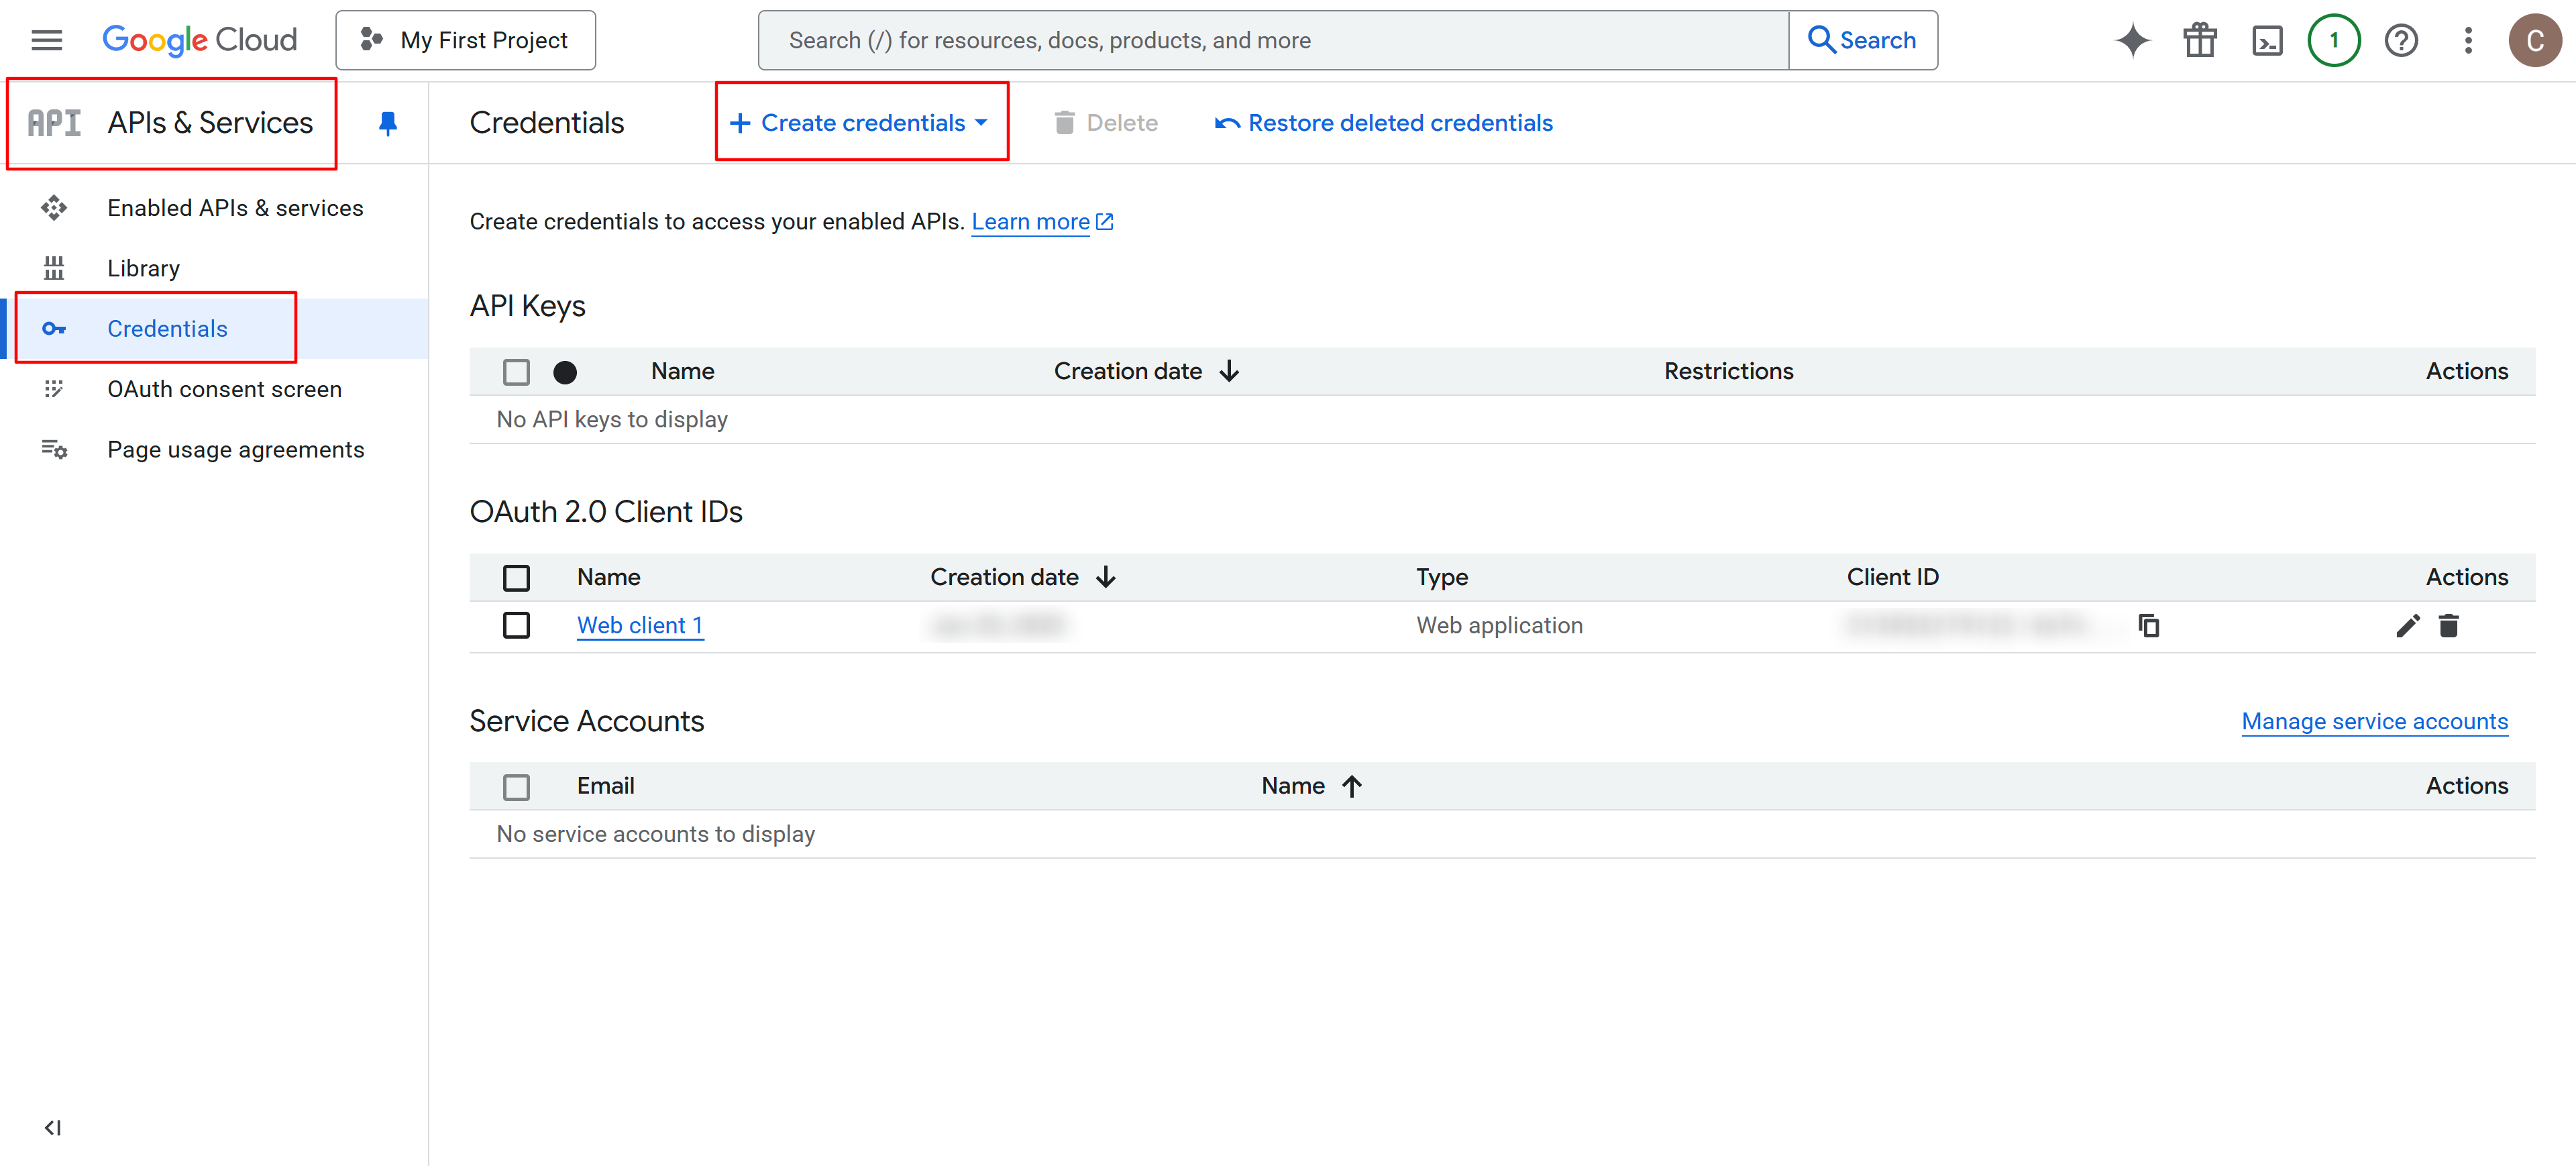This screenshot has width=2576, height=1166.
Task: Open Enabled APIs & services page
Action: [x=235, y=208]
